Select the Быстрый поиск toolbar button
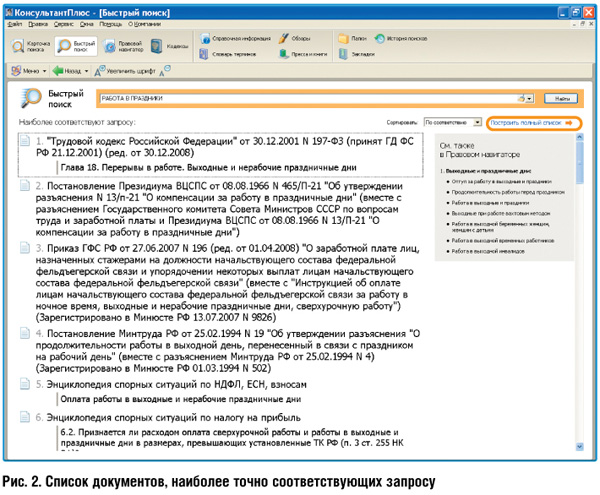The width and height of the screenshot is (600, 495). point(76,46)
